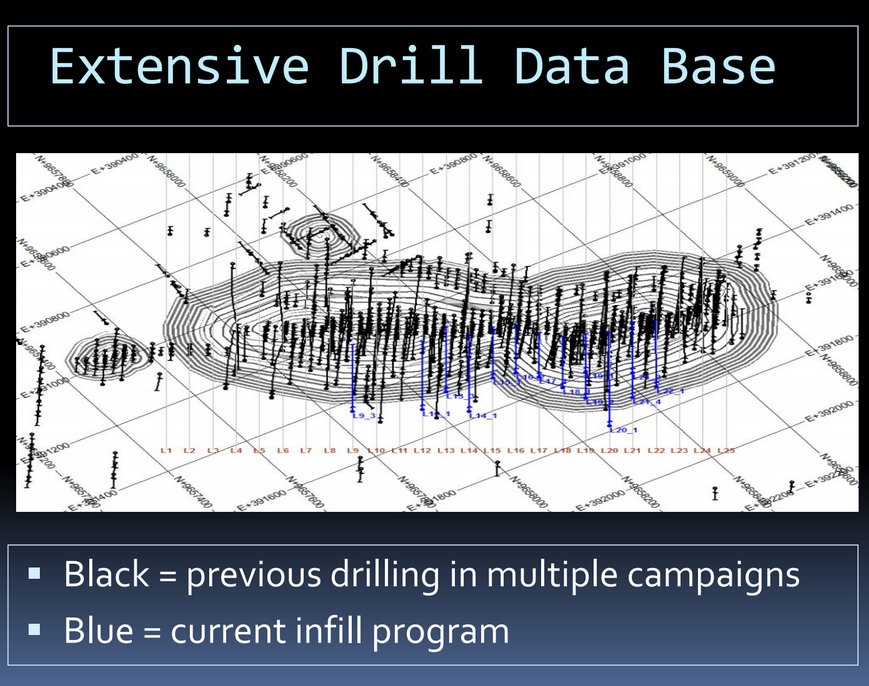
Task: Click blue drill hole label L21_4
Action: tap(647, 402)
